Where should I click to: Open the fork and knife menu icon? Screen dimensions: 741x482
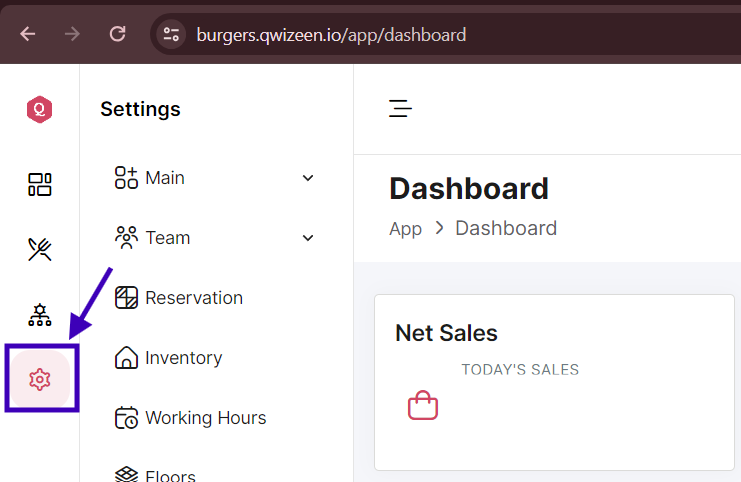tap(40, 250)
